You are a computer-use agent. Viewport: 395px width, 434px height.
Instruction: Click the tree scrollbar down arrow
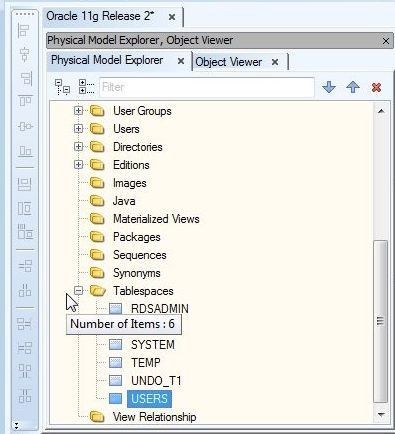point(381,415)
